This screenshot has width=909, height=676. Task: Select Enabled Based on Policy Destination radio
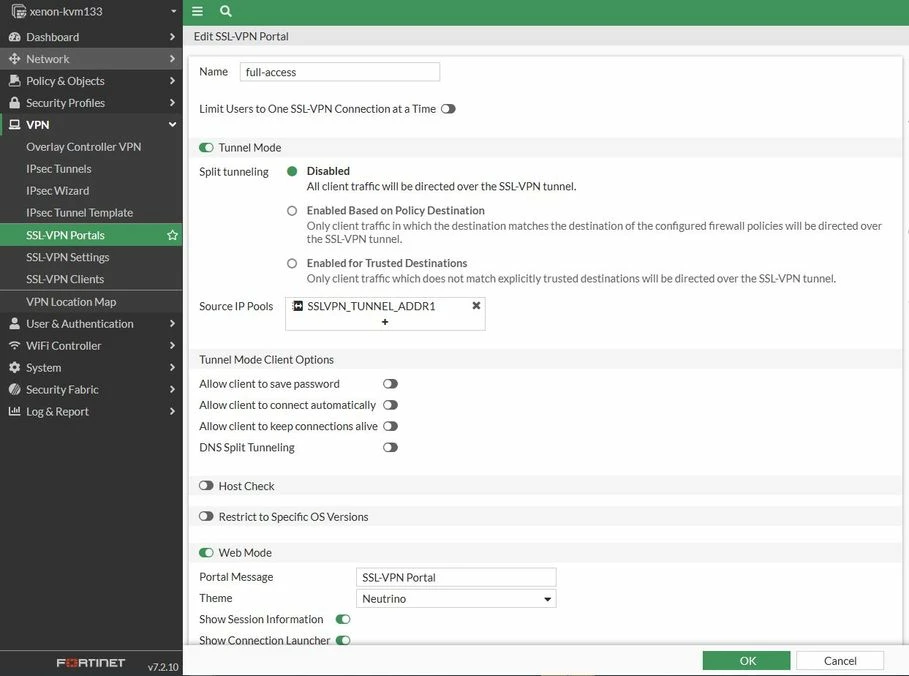click(292, 210)
